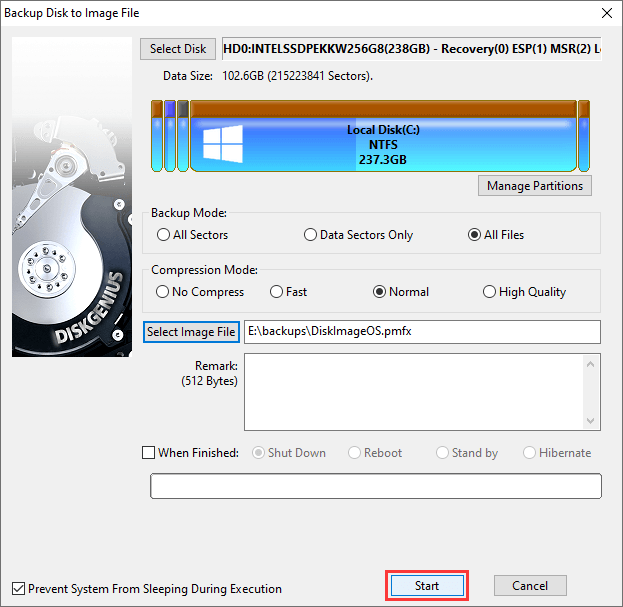
Task: Select the No Compress option
Action: pyautogui.click(x=164, y=292)
